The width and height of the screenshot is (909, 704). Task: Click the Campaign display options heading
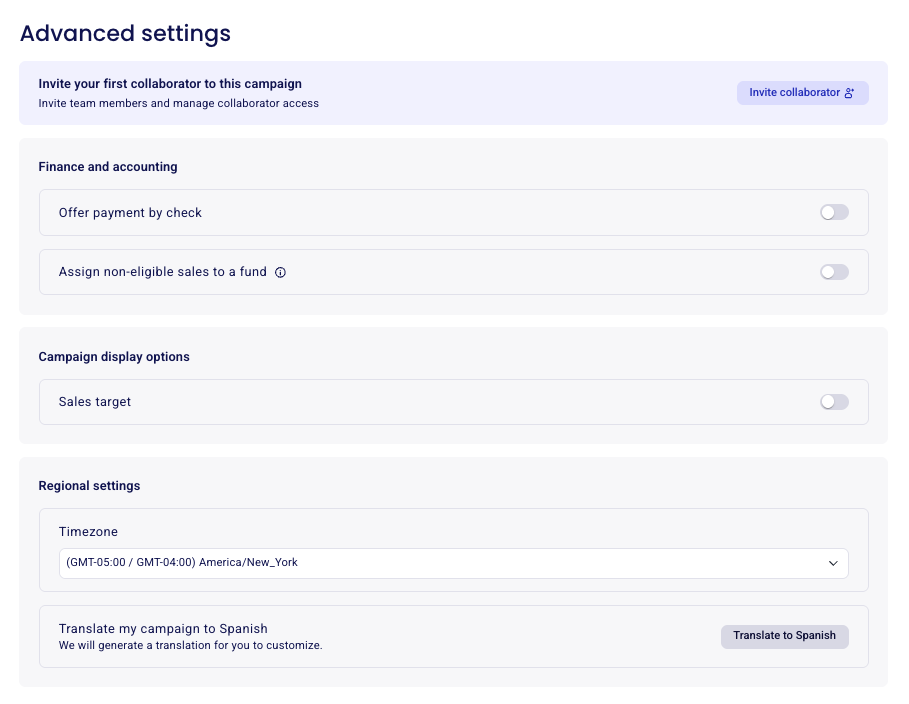[x=114, y=357]
